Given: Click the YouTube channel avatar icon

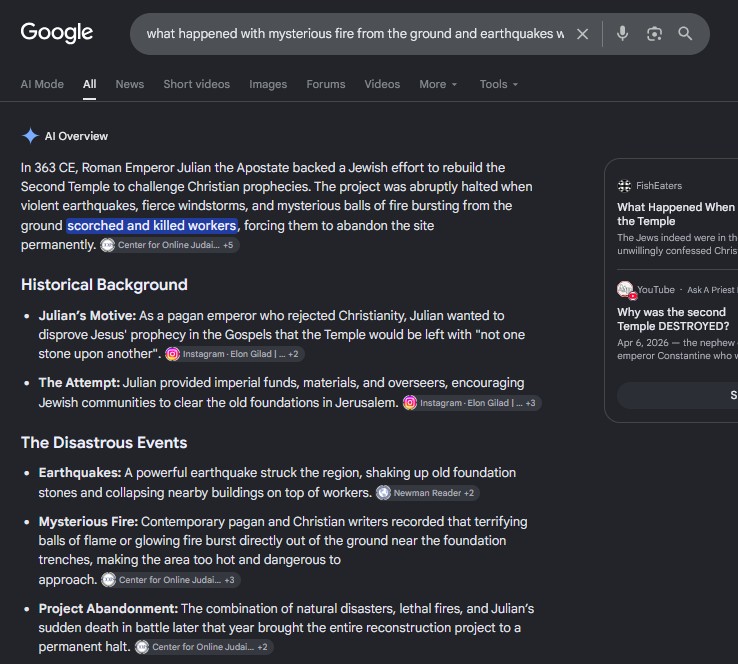Looking at the screenshot, I should point(626,290).
